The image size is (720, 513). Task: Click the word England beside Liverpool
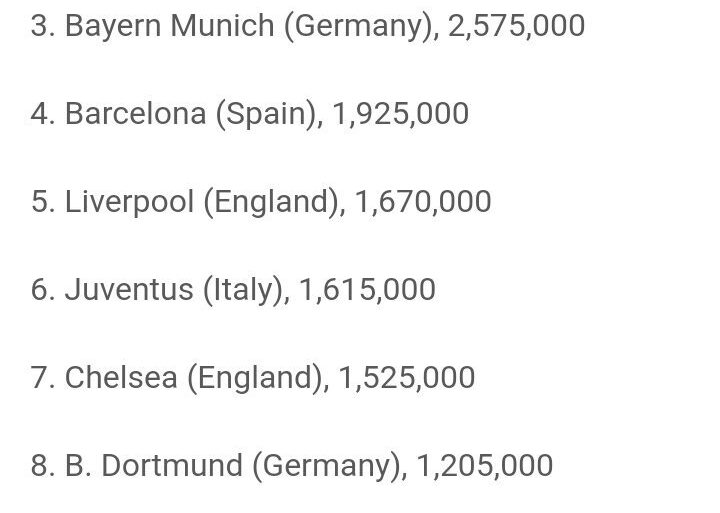click(270, 201)
